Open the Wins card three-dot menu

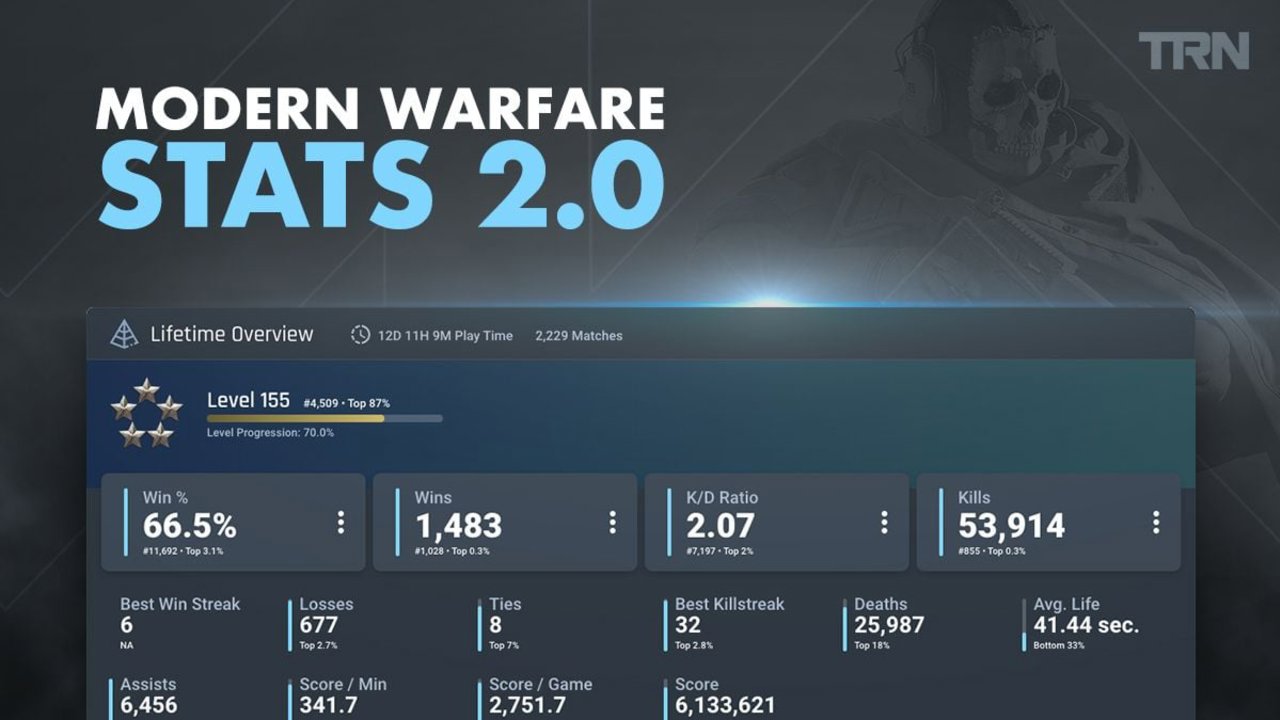[x=612, y=522]
